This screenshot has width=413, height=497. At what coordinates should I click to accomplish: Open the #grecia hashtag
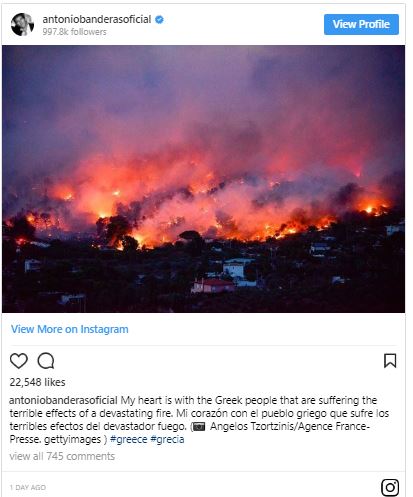click(167, 439)
